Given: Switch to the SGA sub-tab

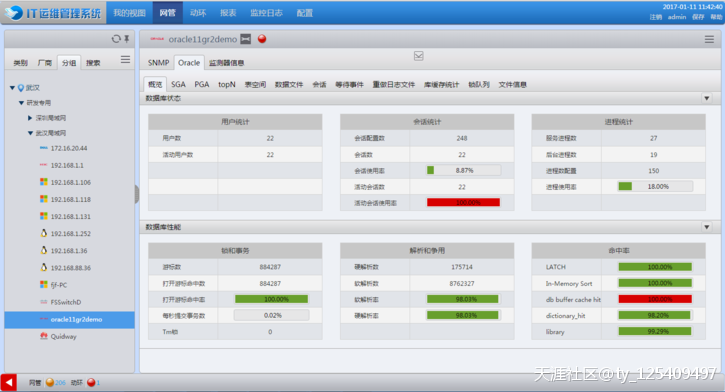Looking at the screenshot, I should (x=178, y=85).
